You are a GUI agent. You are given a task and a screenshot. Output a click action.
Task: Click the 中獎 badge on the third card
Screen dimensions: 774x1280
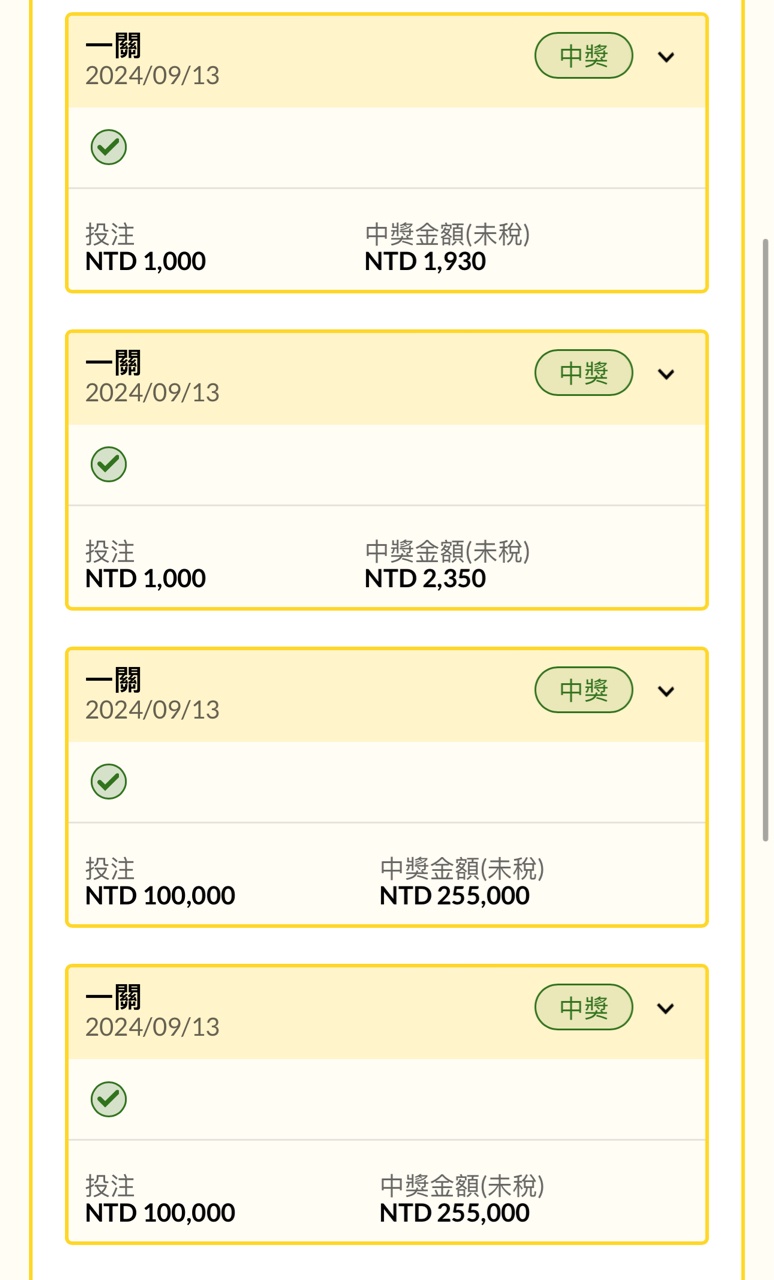584,690
